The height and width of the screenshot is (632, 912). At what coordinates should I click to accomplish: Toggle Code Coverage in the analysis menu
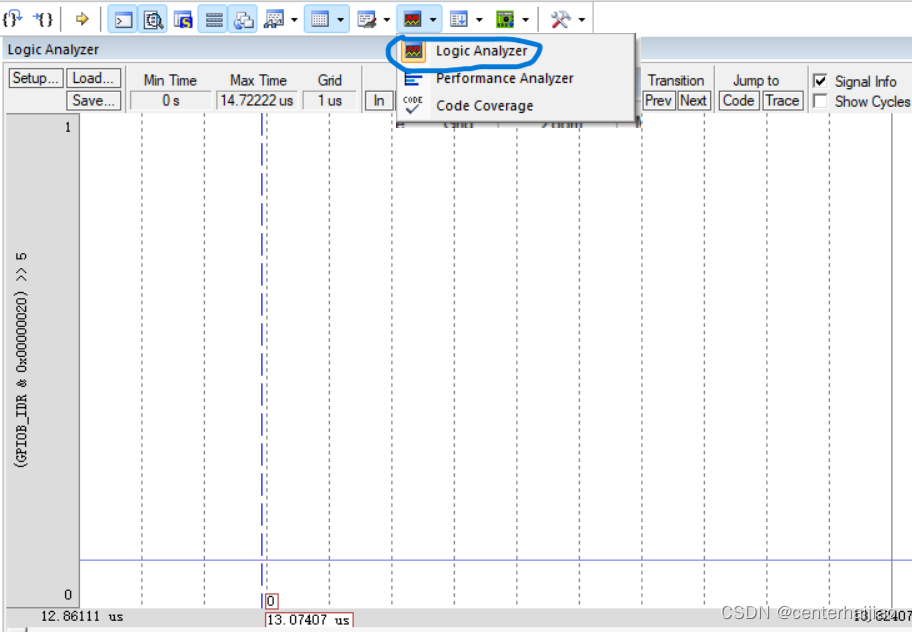pos(484,105)
